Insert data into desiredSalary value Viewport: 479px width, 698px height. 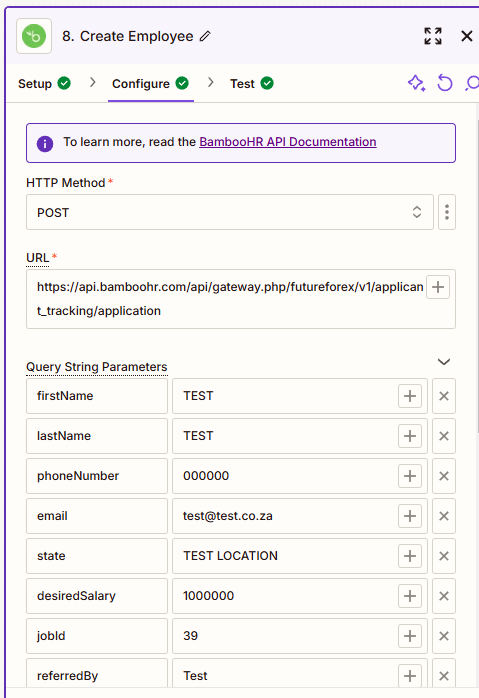pyautogui.click(x=410, y=596)
